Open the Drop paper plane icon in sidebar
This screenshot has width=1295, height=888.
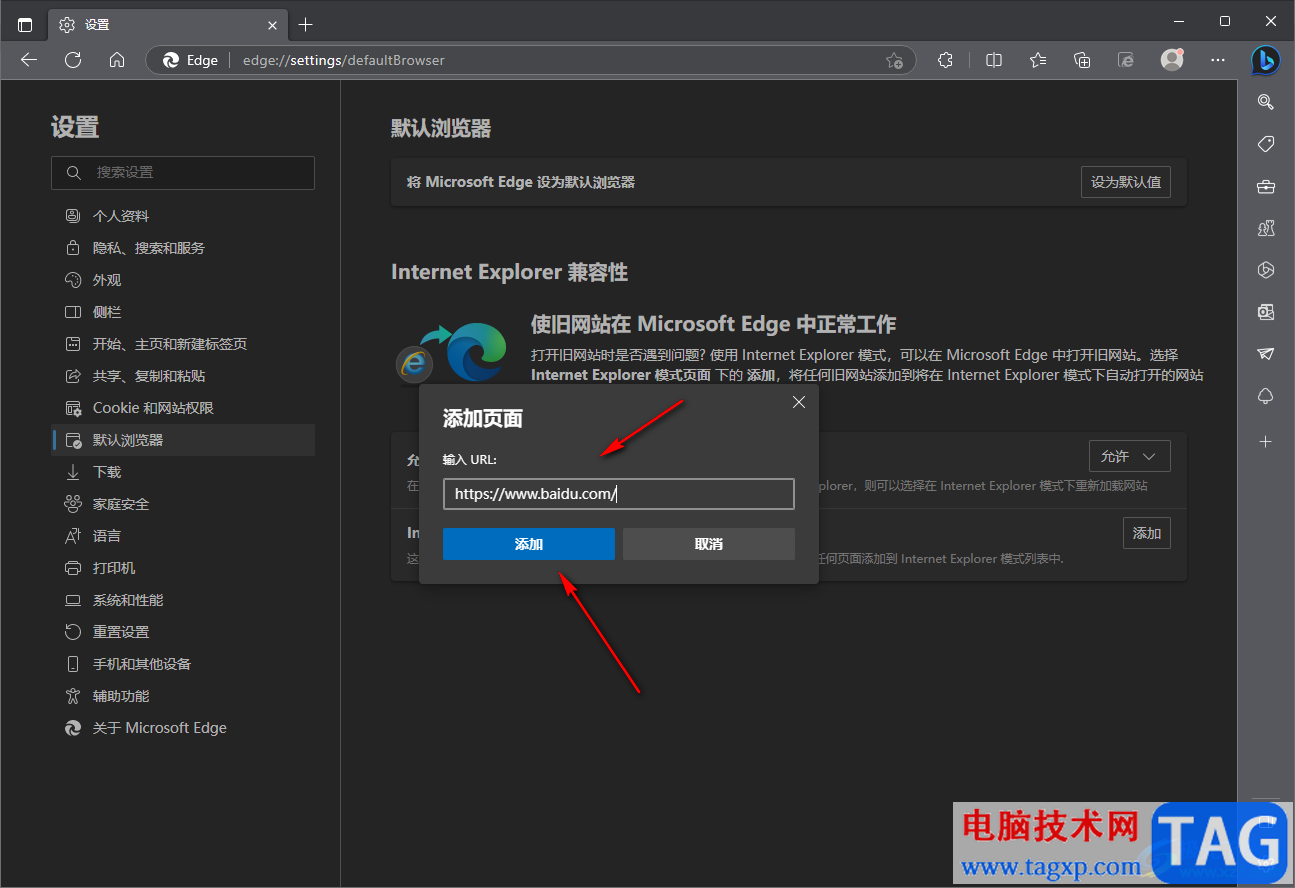(1265, 354)
